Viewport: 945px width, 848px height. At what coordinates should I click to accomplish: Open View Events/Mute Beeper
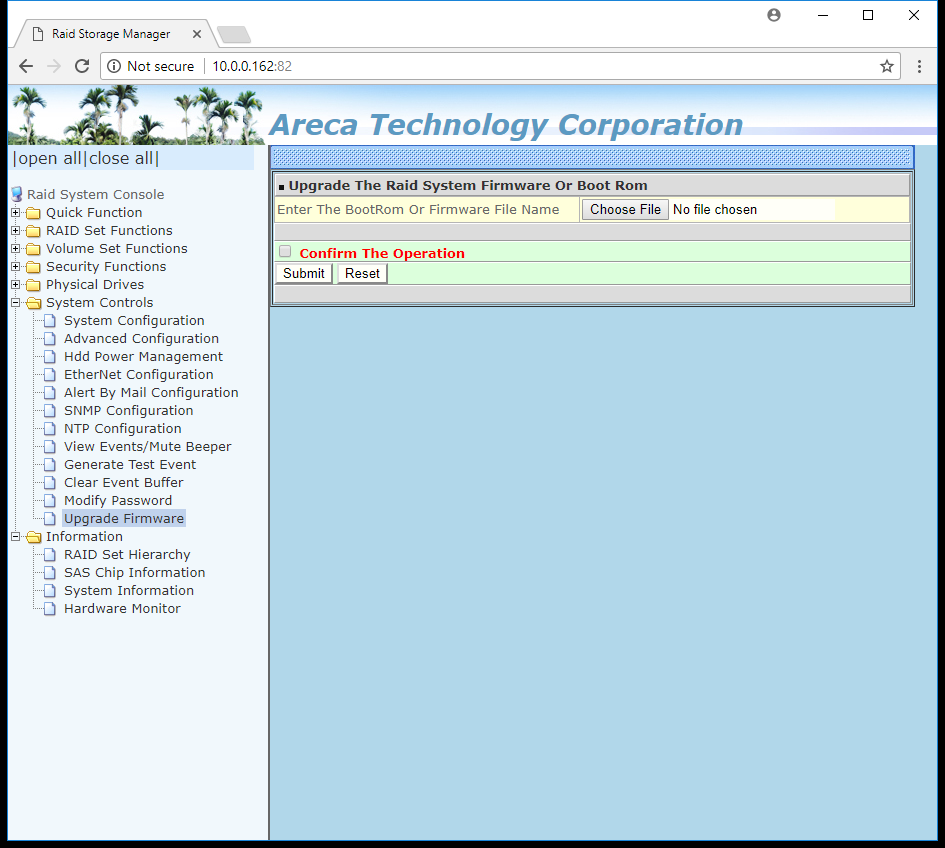[148, 447]
